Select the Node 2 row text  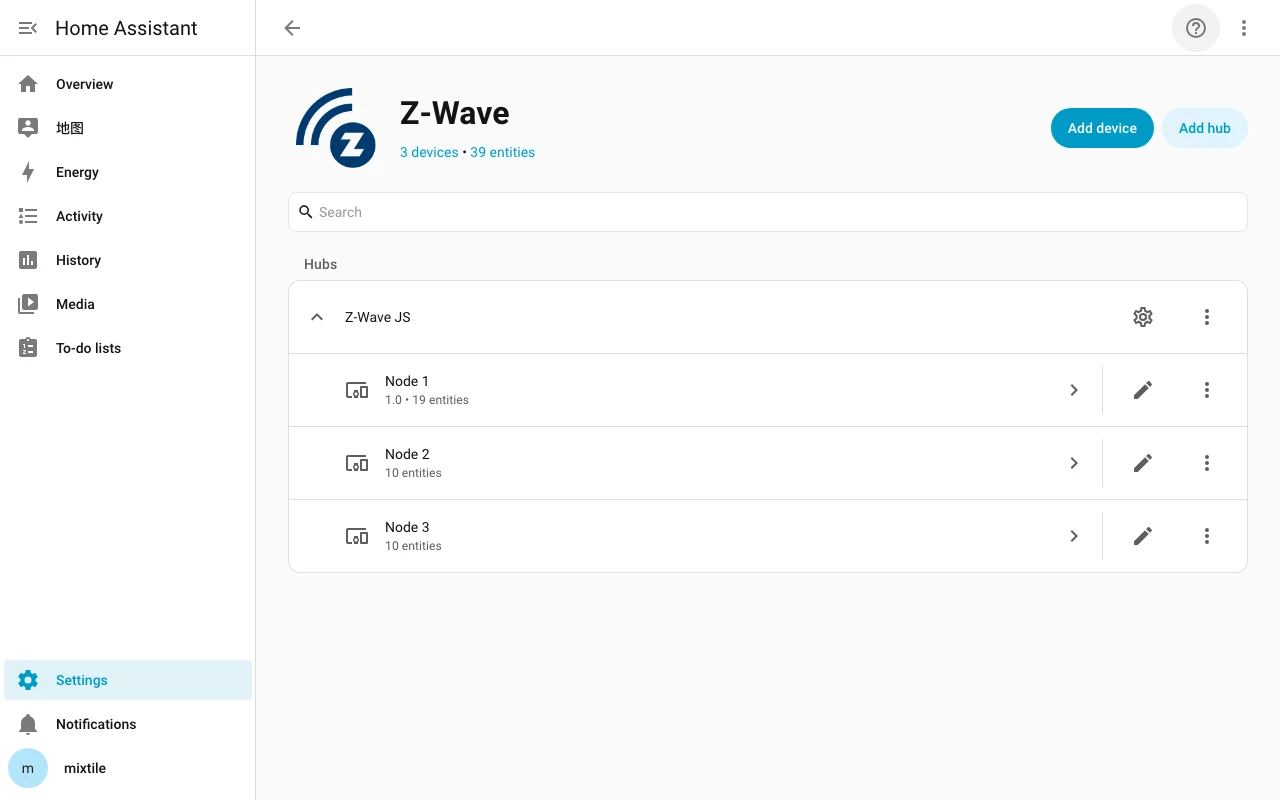click(413, 463)
